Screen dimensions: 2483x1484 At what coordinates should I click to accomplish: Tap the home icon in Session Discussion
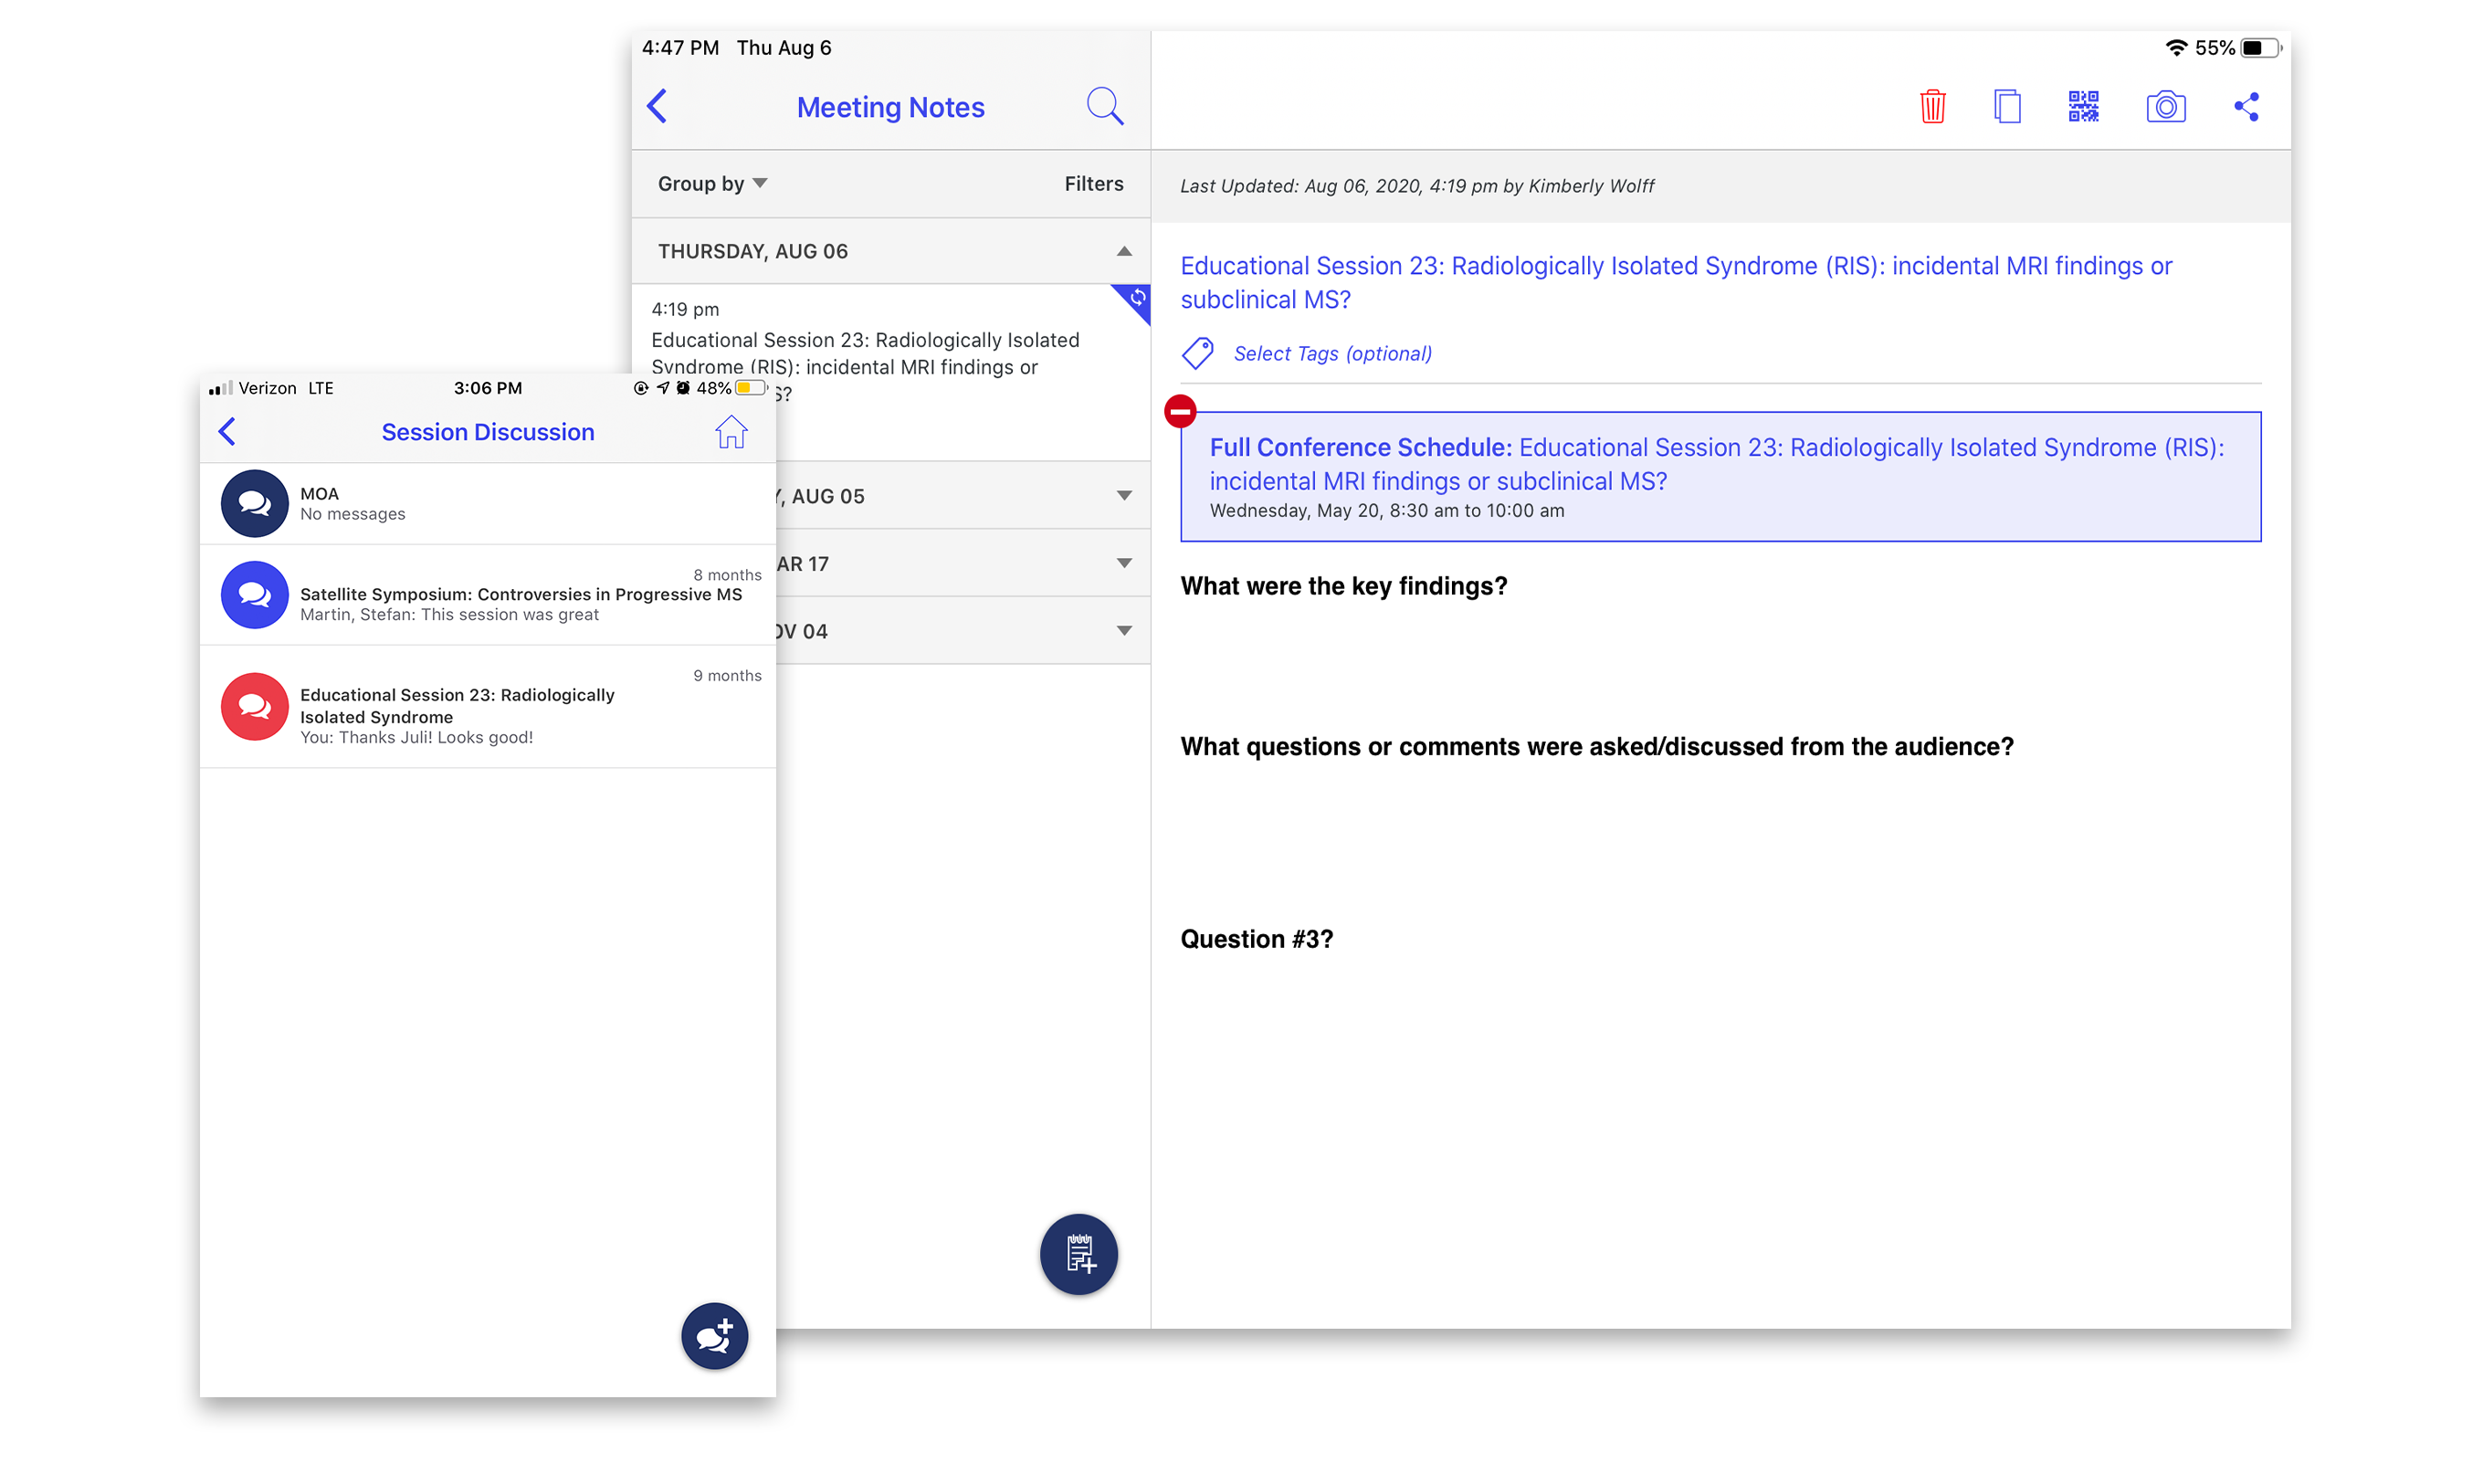731,432
